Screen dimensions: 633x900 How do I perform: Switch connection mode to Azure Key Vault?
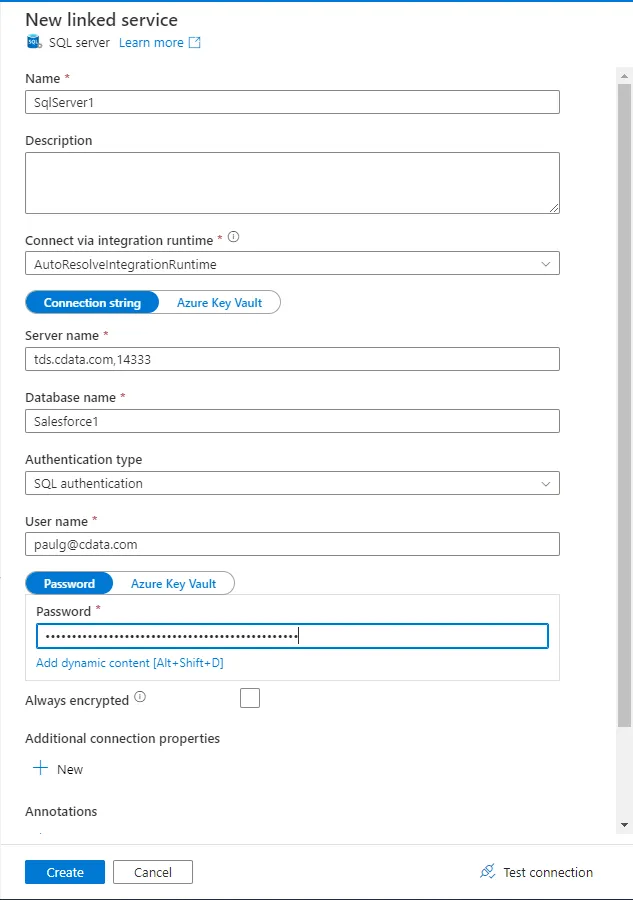pos(220,302)
